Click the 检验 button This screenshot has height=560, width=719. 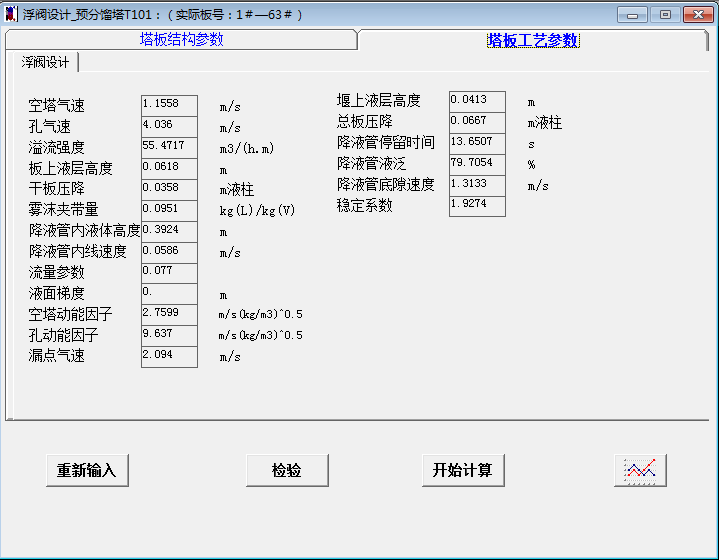pos(287,470)
